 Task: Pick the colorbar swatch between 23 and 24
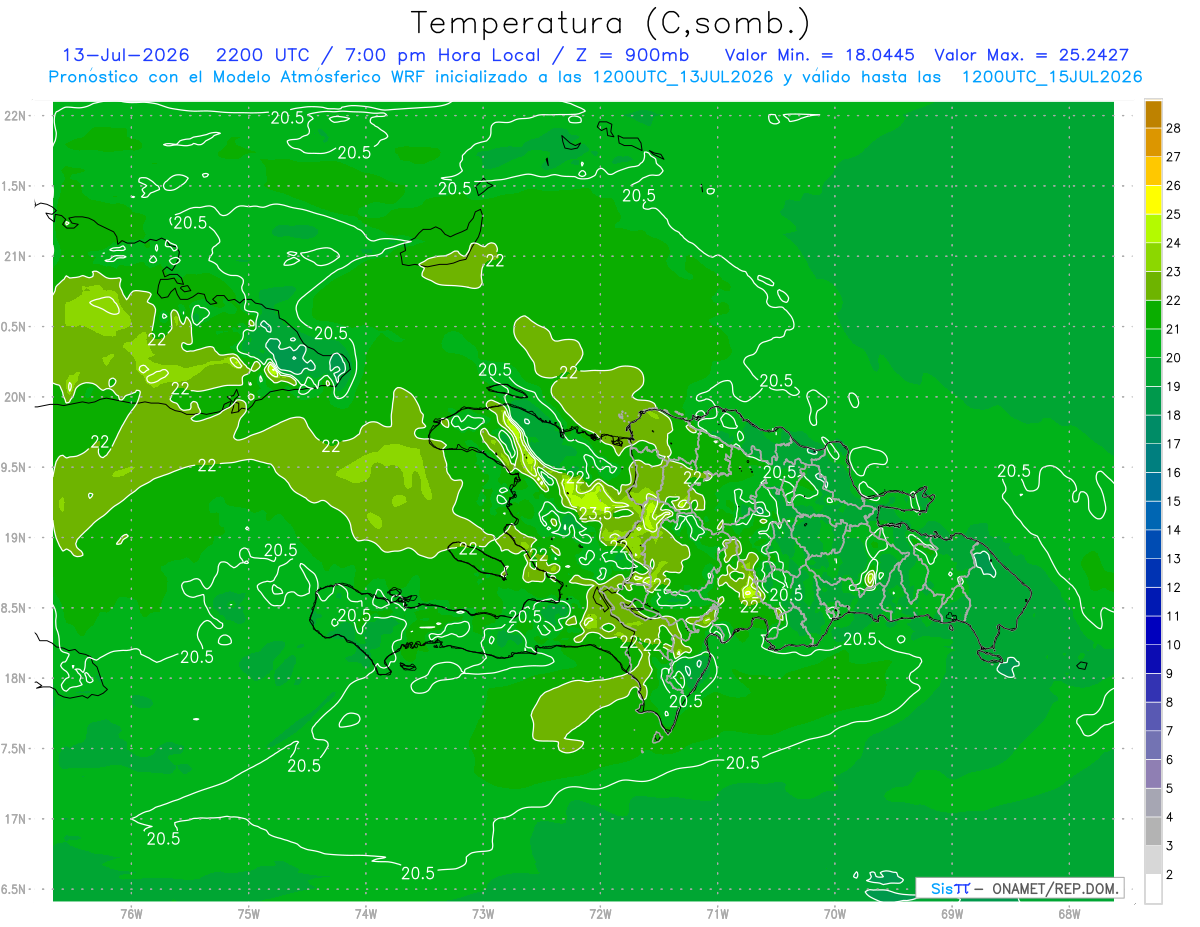(x=1153, y=258)
